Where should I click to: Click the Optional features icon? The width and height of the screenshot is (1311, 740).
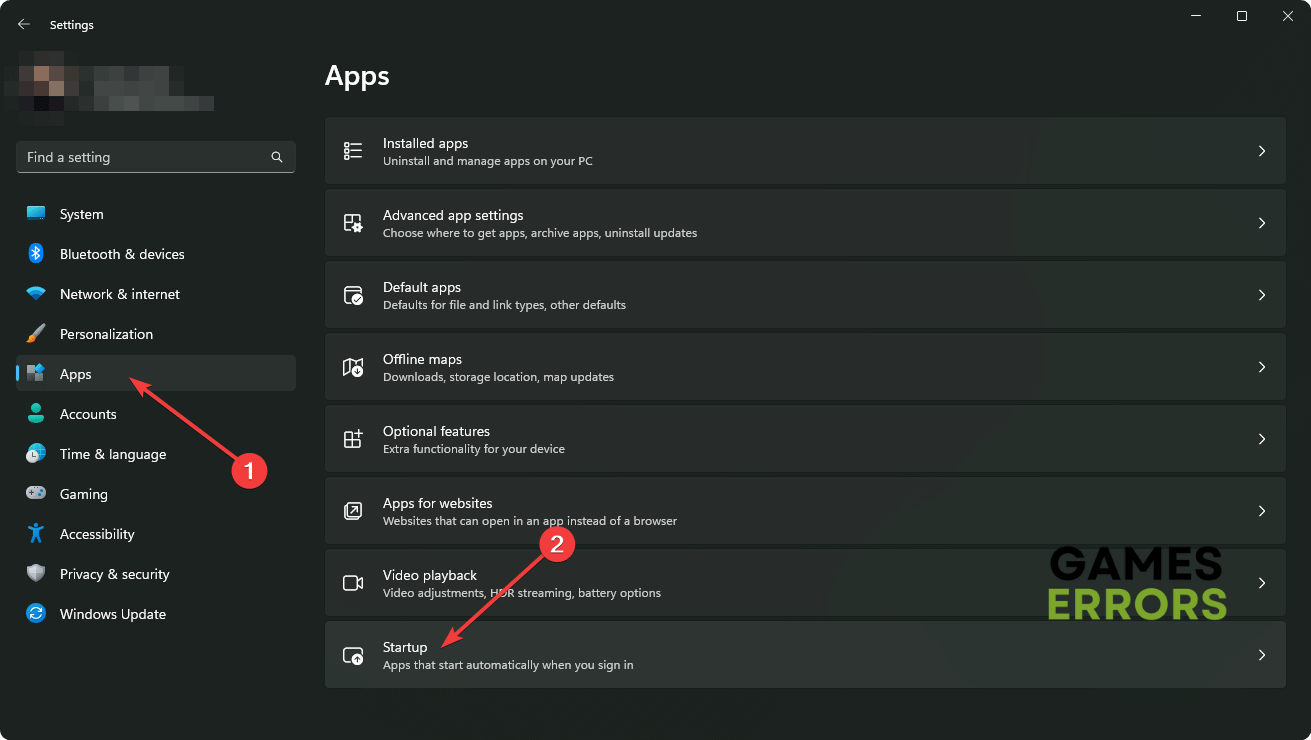pyautogui.click(x=353, y=439)
